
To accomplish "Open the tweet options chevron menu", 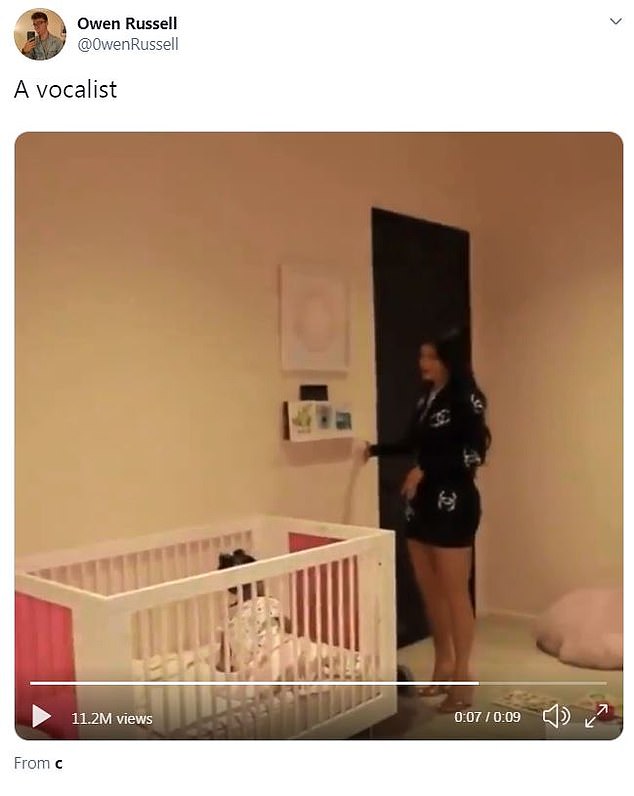I will pyautogui.click(x=616, y=21).
